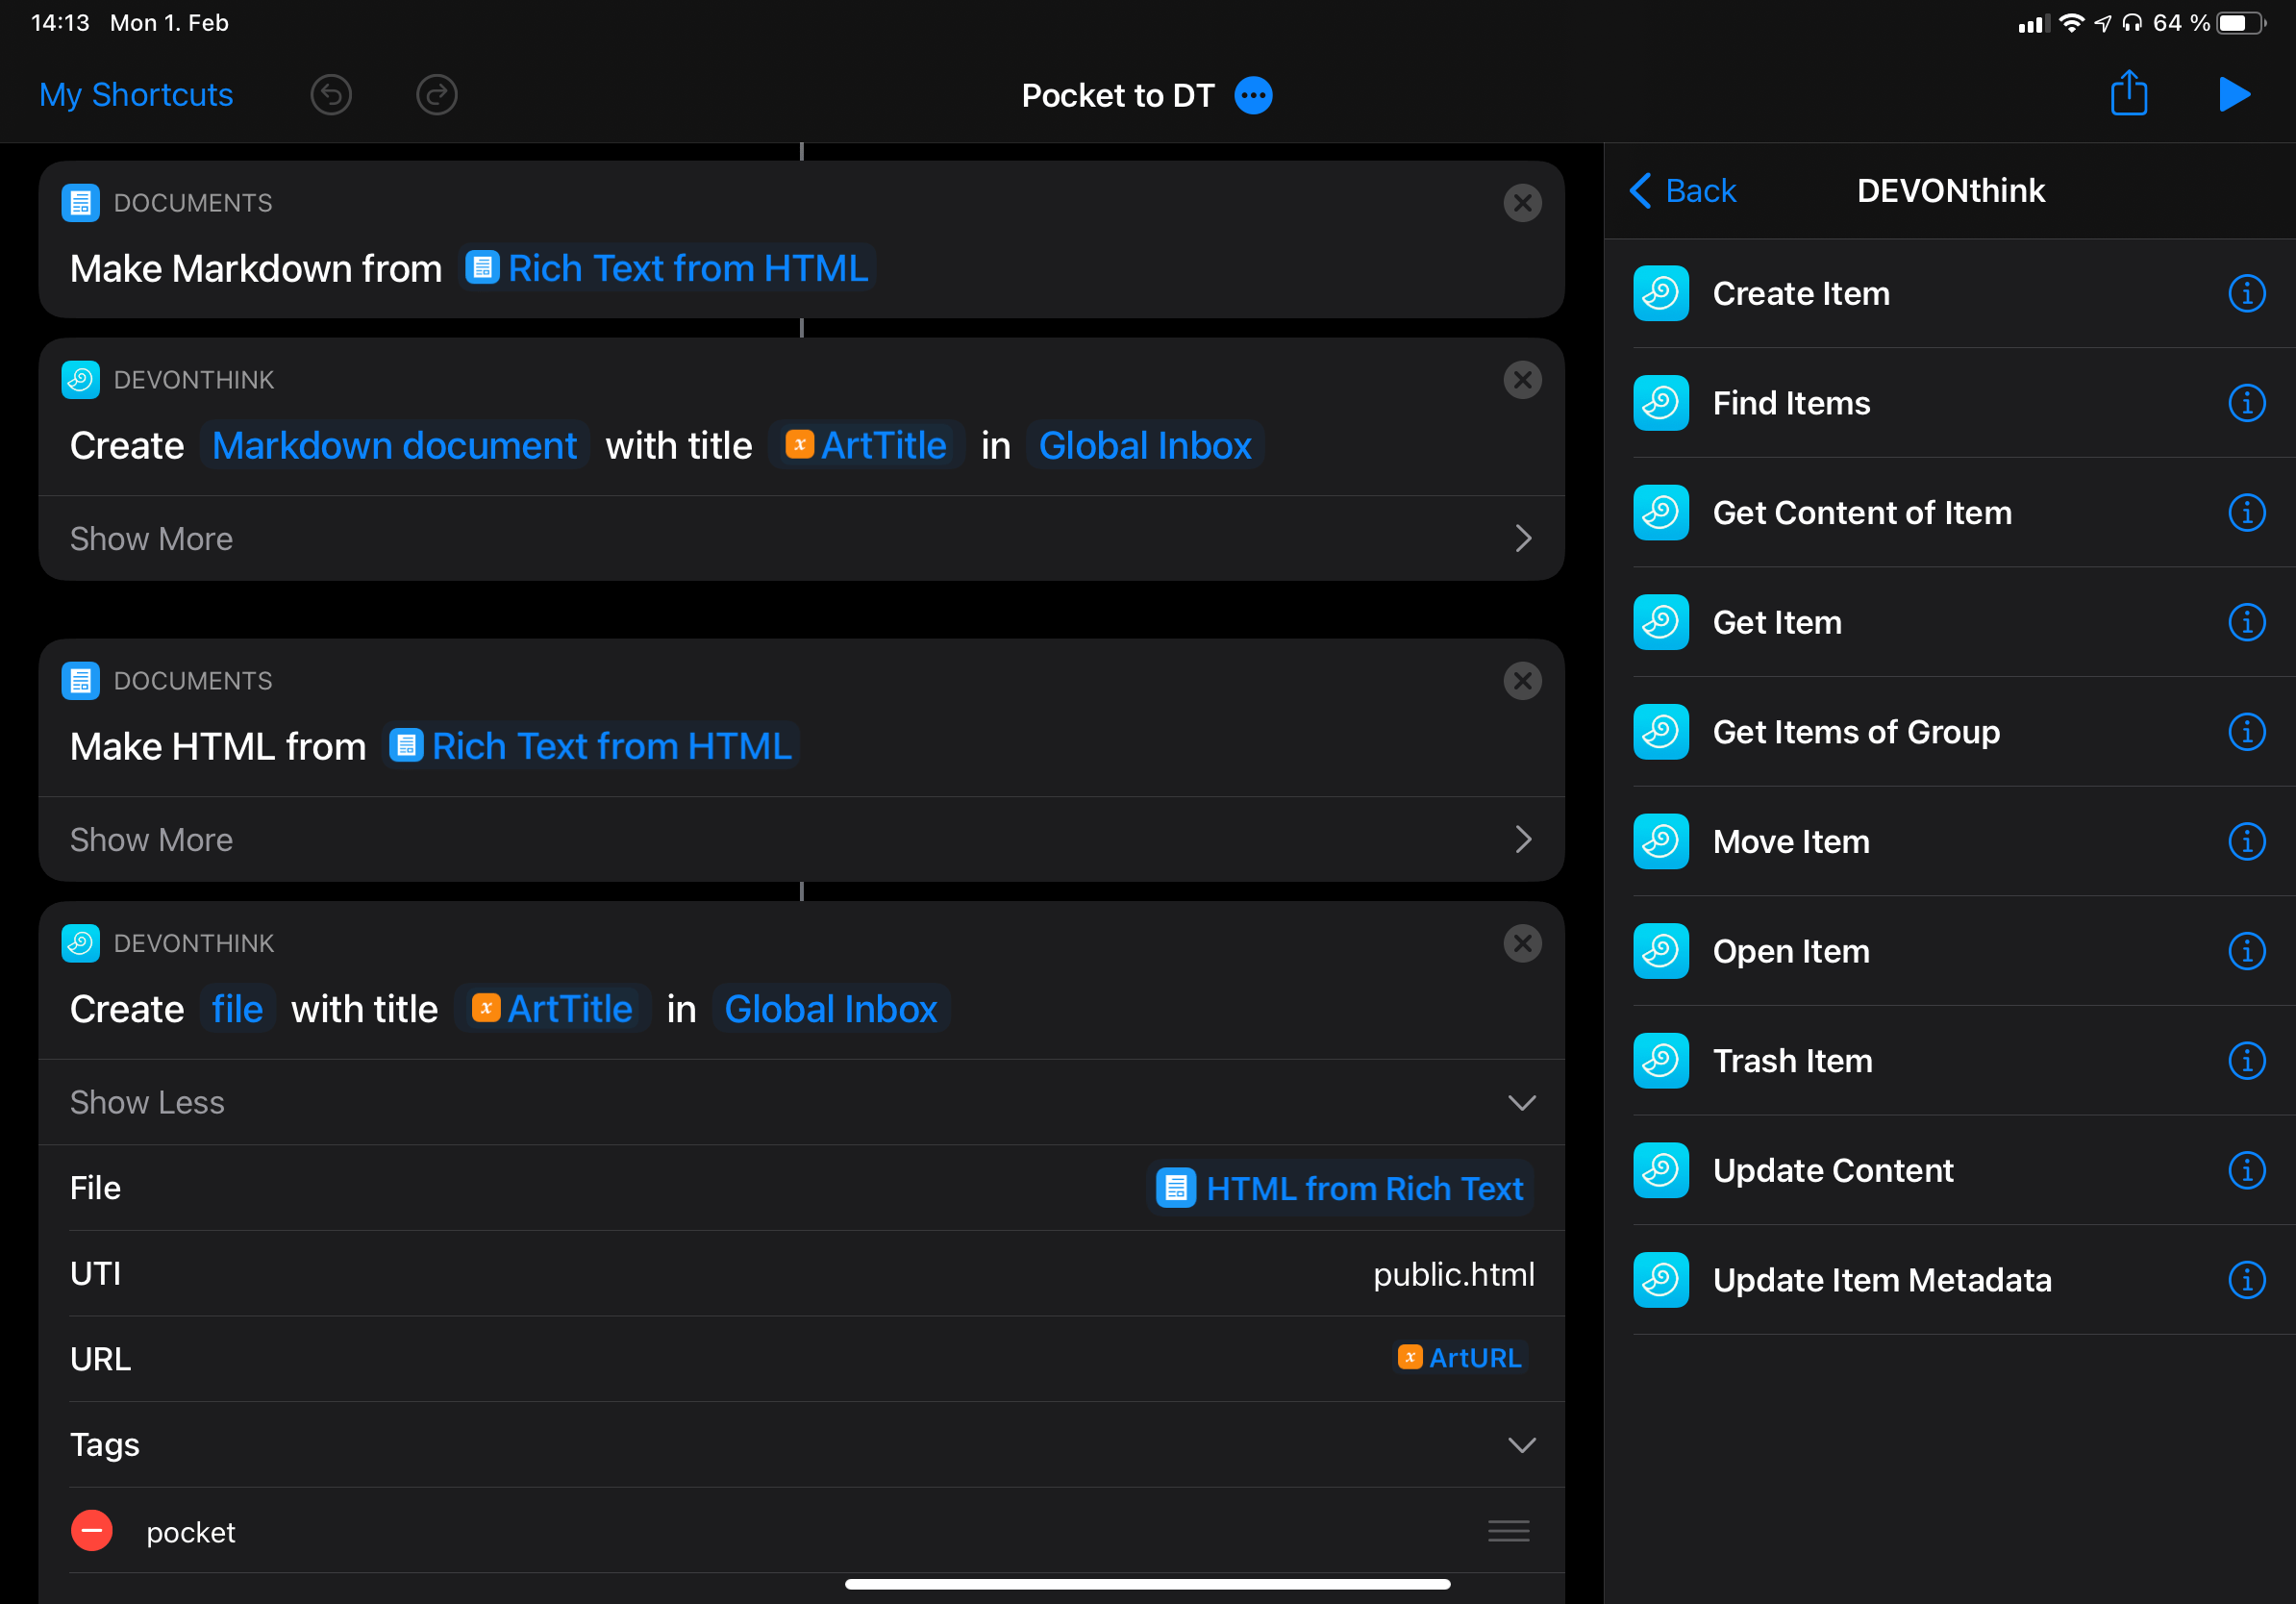The height and width of the screenshot is (1604, 2296).
Task: Click the DEVONthink Get Content of Item icon
Action: click(1660, 512)
